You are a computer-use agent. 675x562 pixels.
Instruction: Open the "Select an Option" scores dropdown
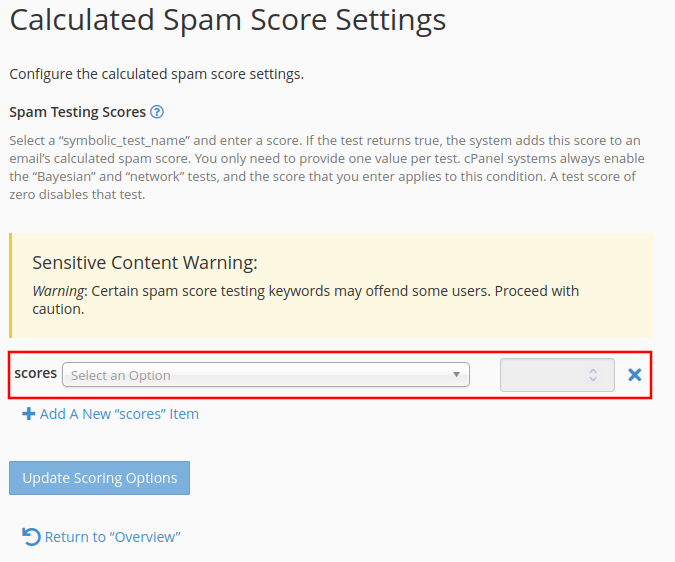point(266,375)
